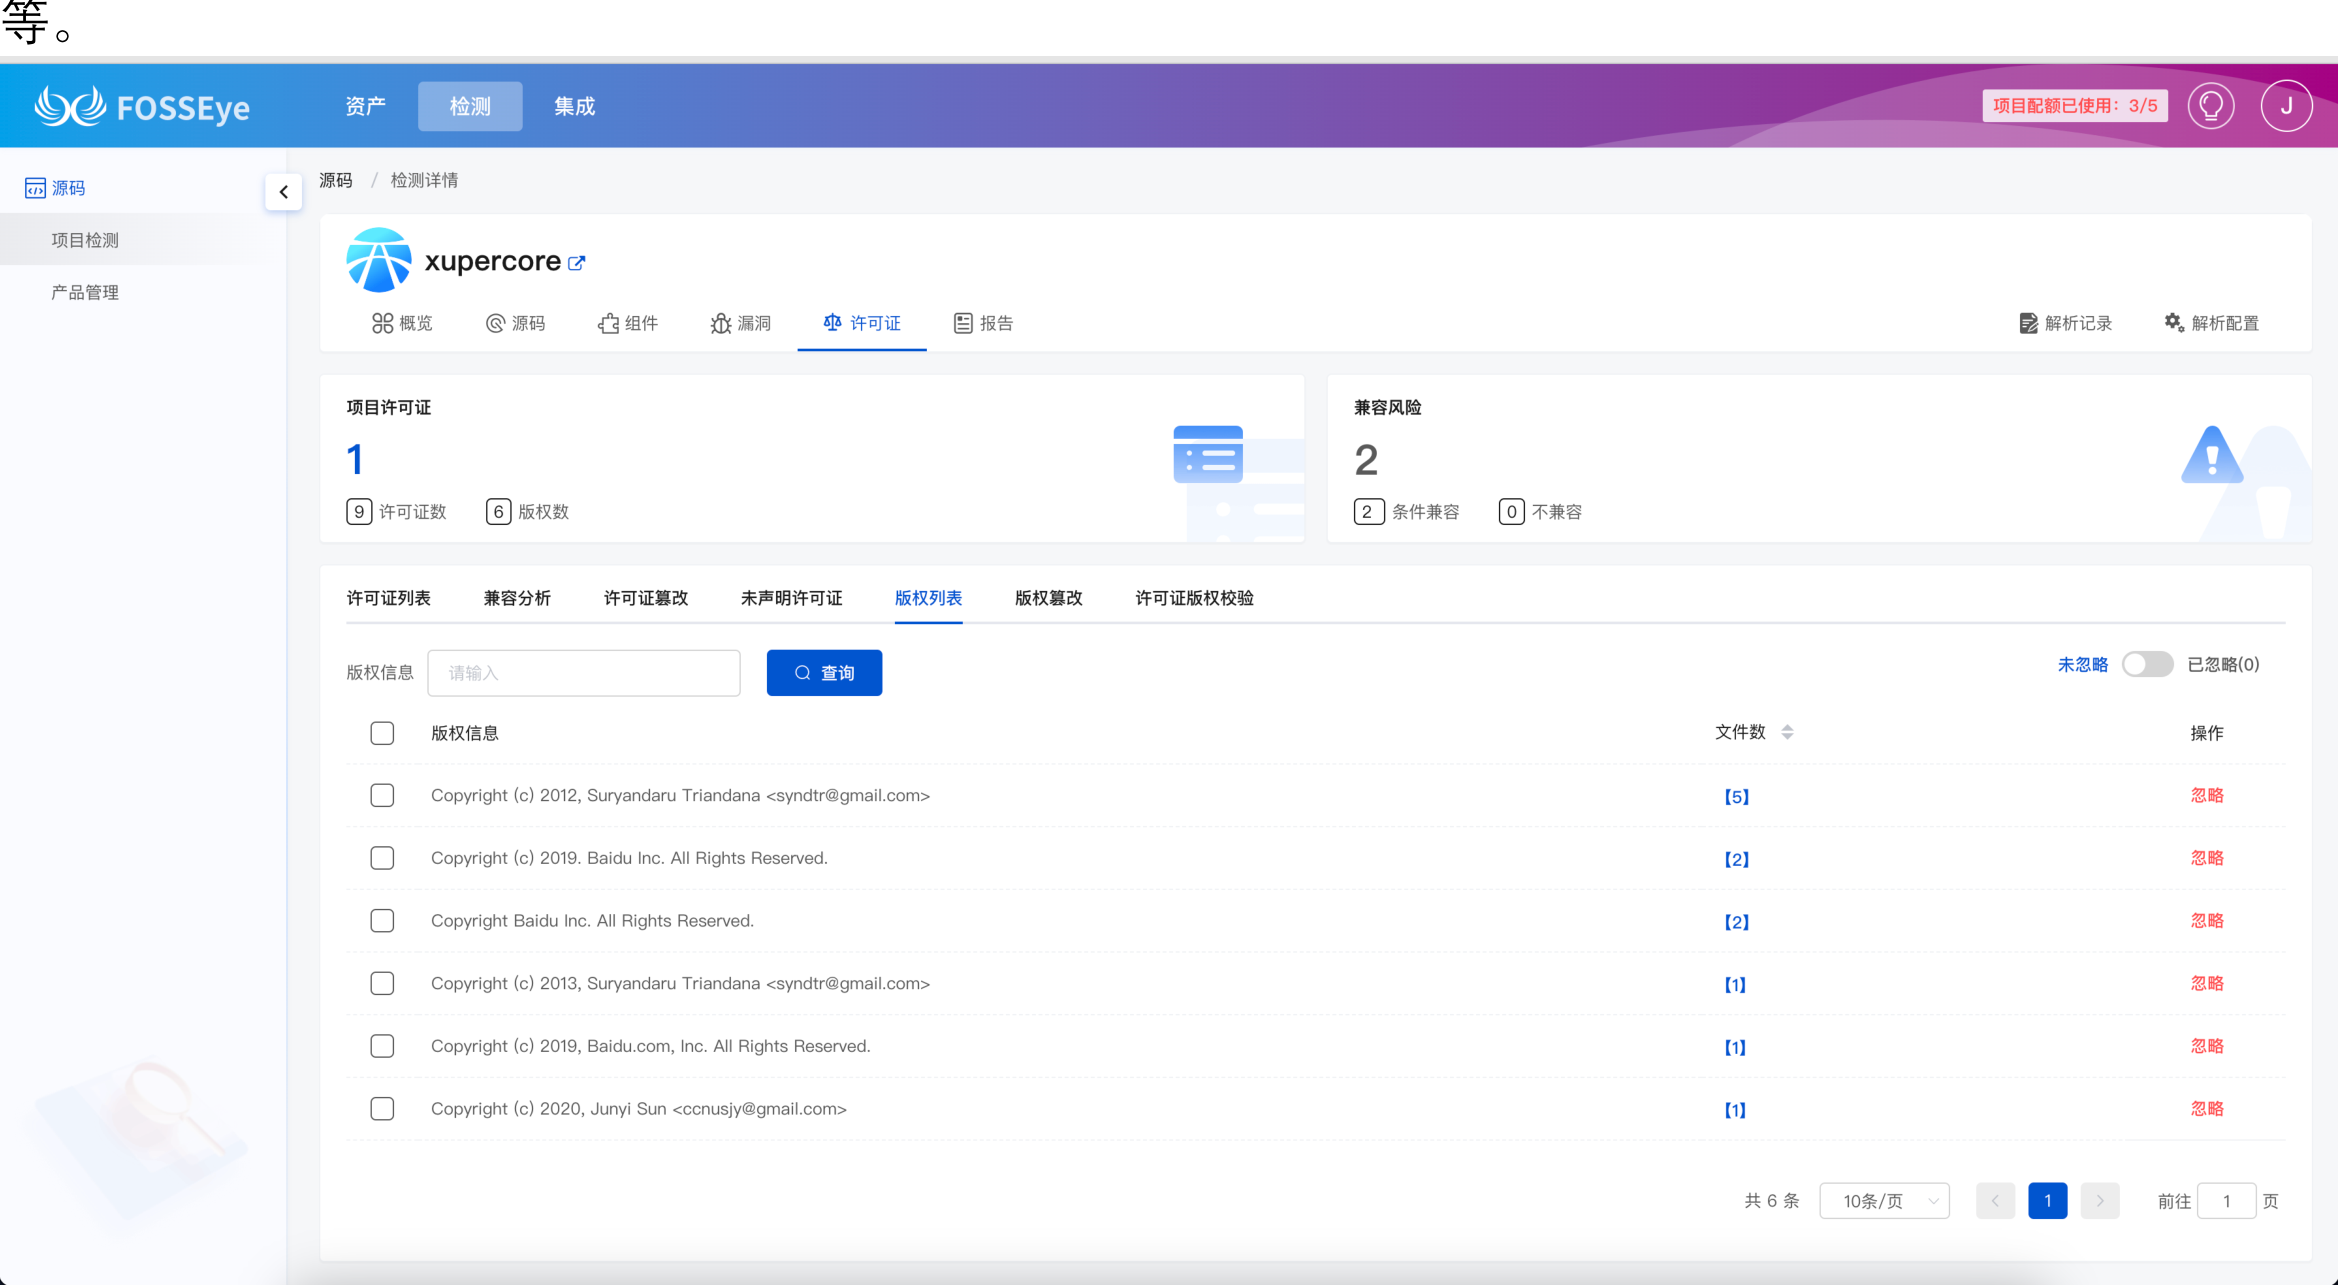The width and height of the screenshot is (2338, 1285).
Task: Switch to 许可证版权校验 subtab
Action: 1195,598
